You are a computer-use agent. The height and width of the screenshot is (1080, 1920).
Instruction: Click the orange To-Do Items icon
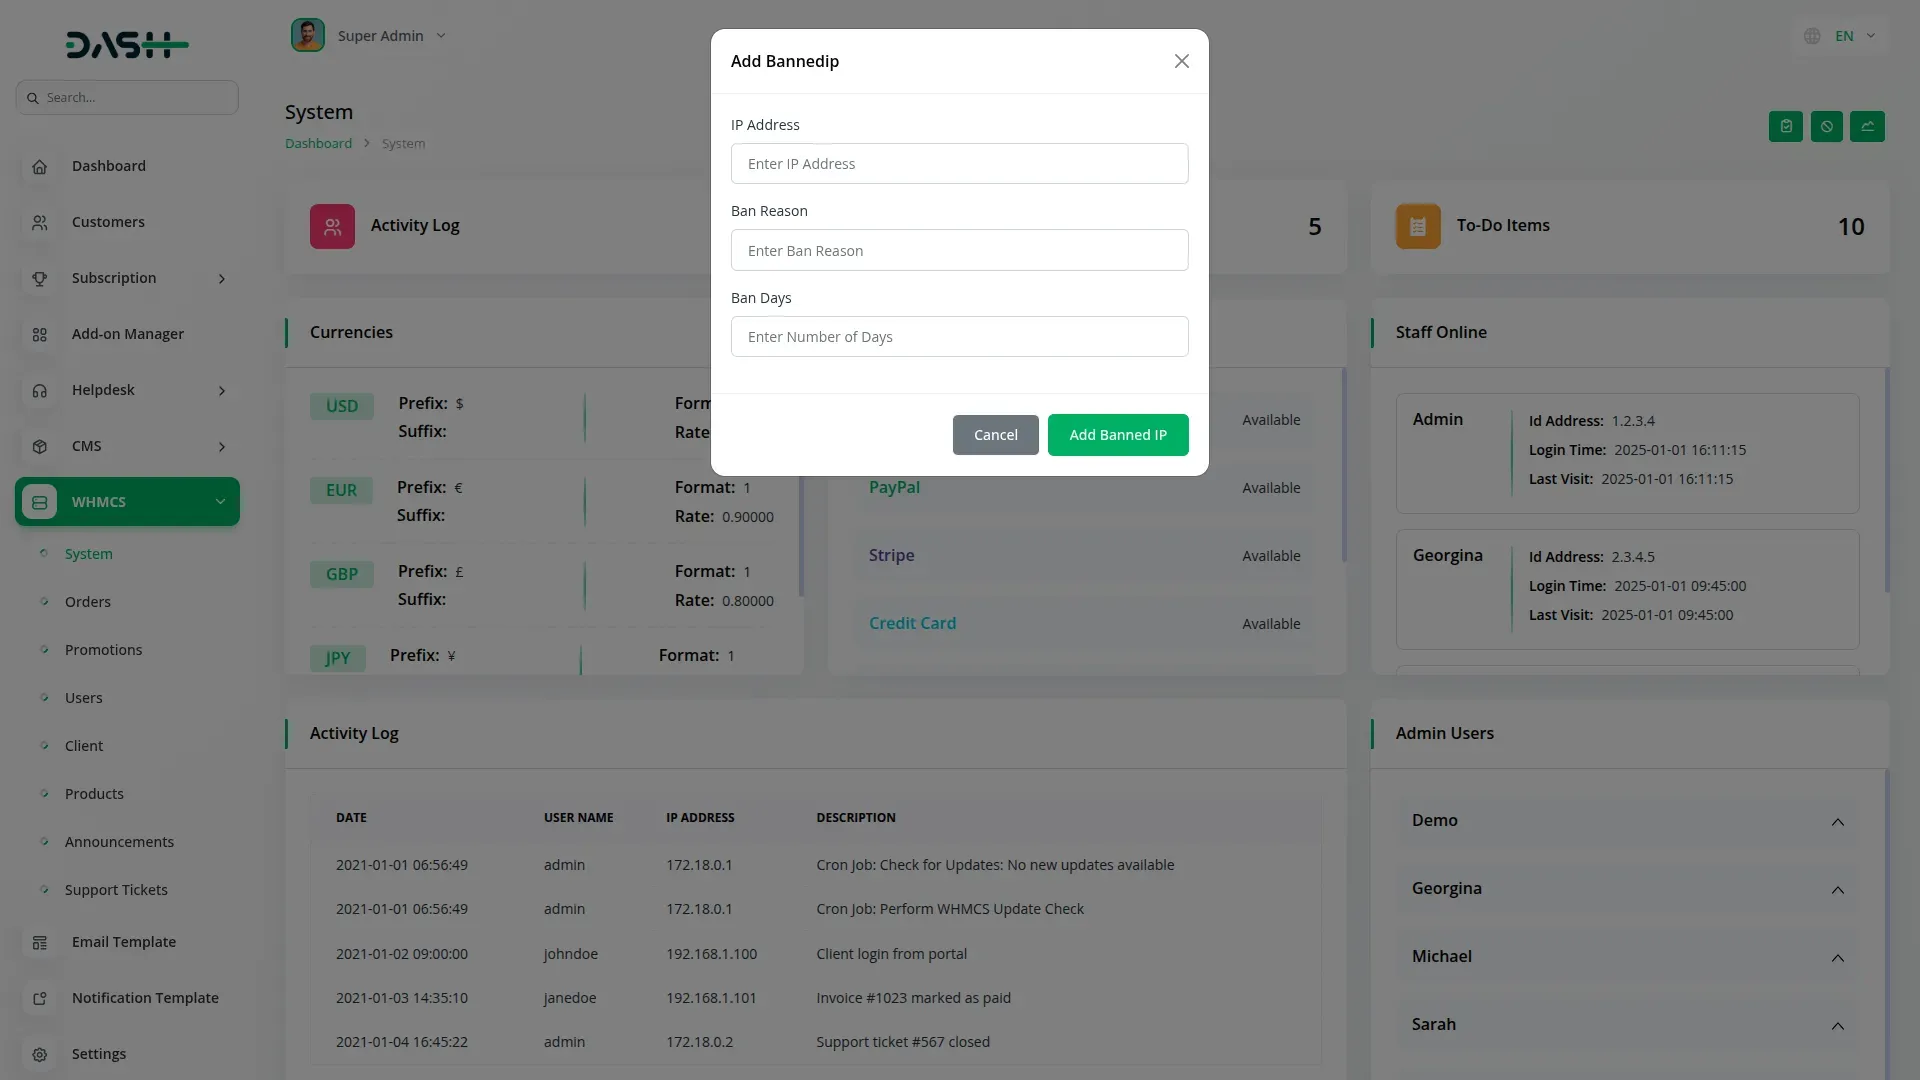click(1417, 227)
